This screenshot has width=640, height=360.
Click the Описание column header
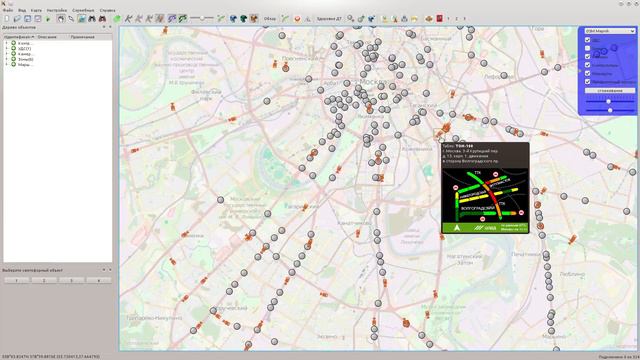tap(52, 37)
